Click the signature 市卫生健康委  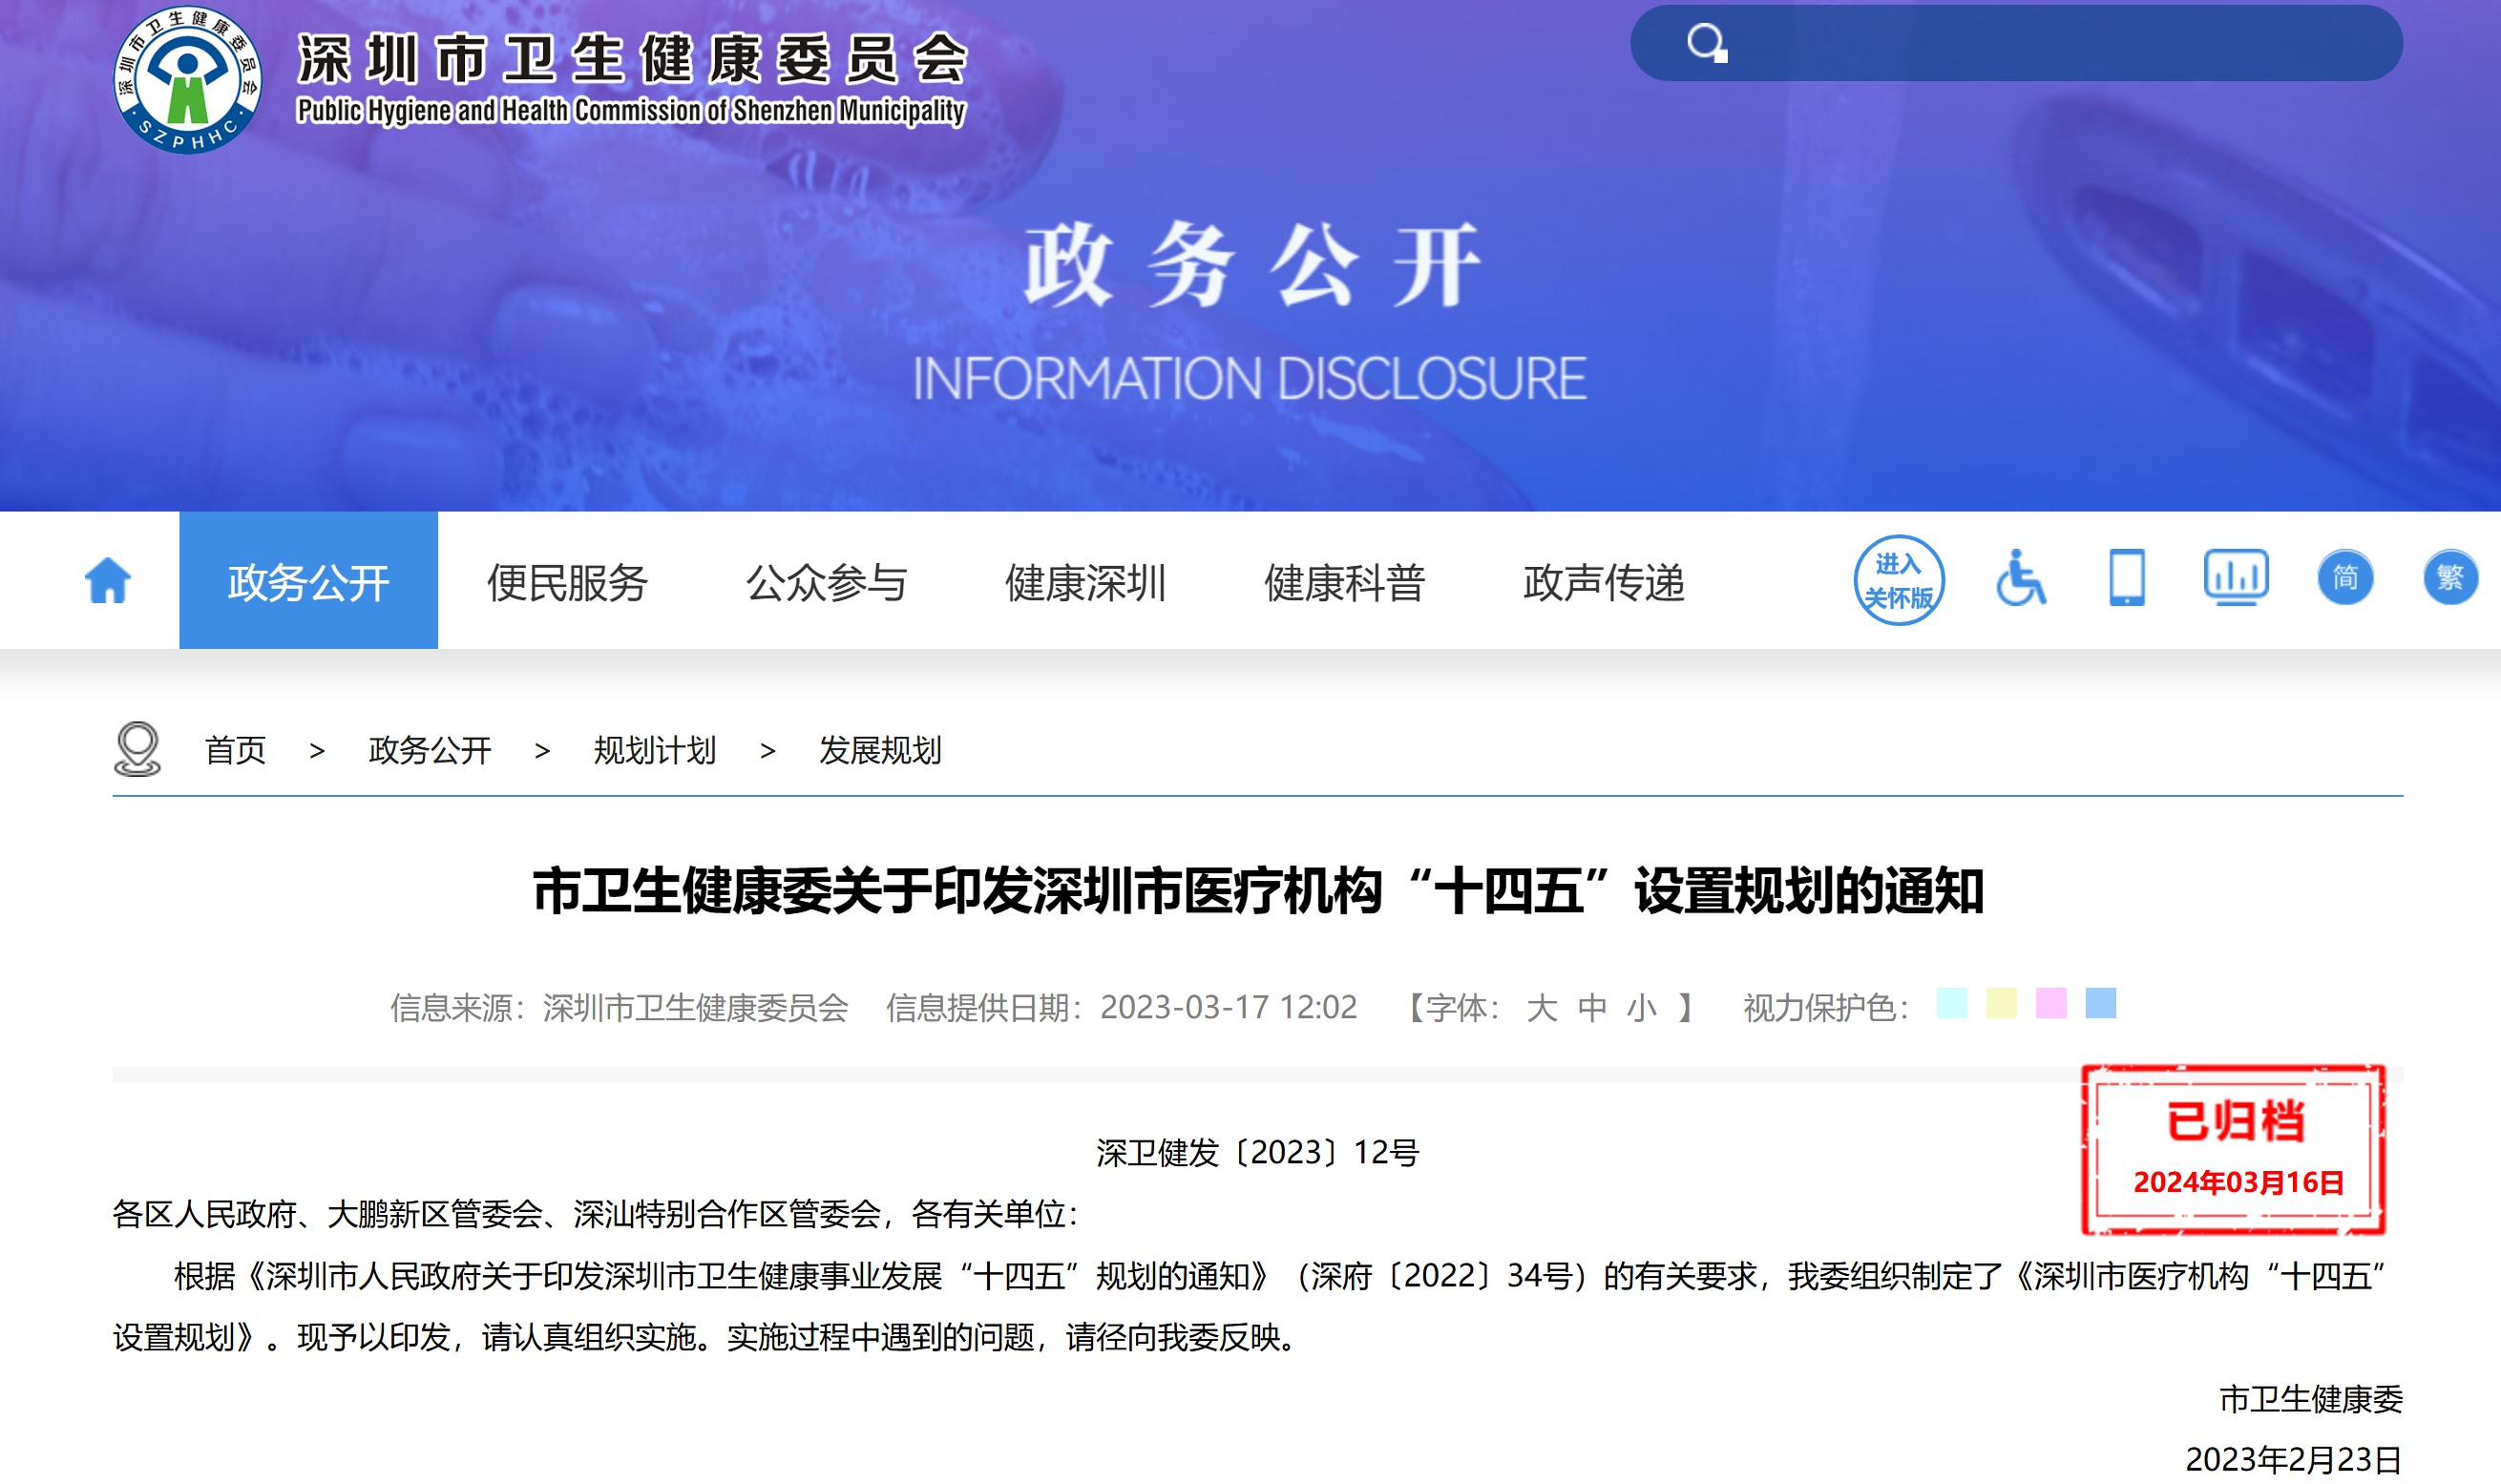point(2311,1399)
